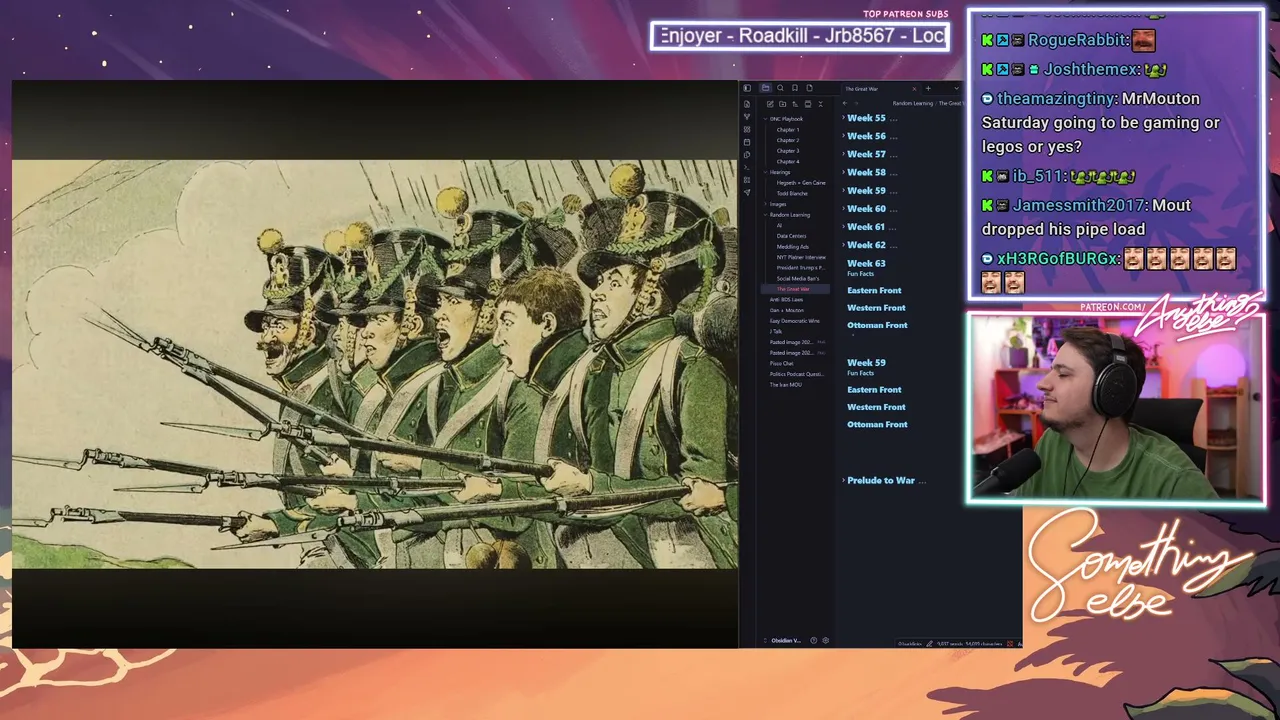Open a new tab with plus button
1280x720 pixels.
pyautogui.click(x=928, y=89)
